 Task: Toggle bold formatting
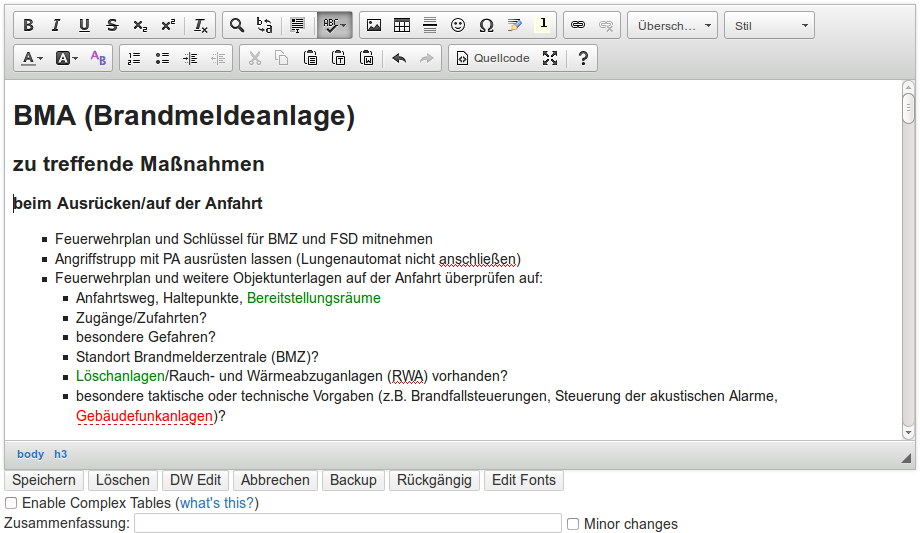coord(29,25)
